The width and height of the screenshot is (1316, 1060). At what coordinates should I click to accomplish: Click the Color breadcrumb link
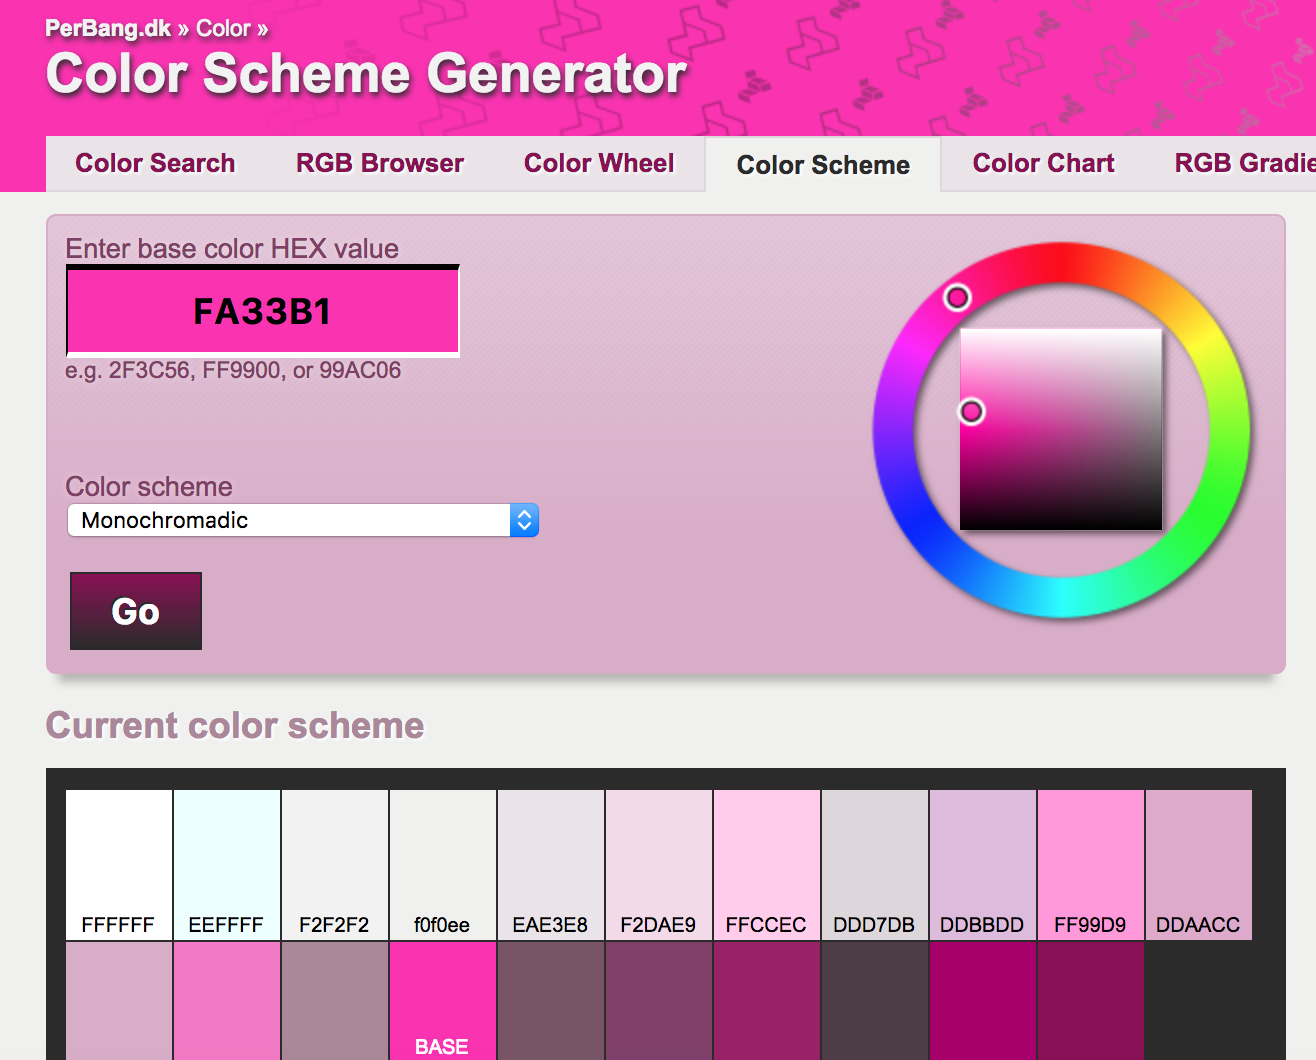point(223,28)
